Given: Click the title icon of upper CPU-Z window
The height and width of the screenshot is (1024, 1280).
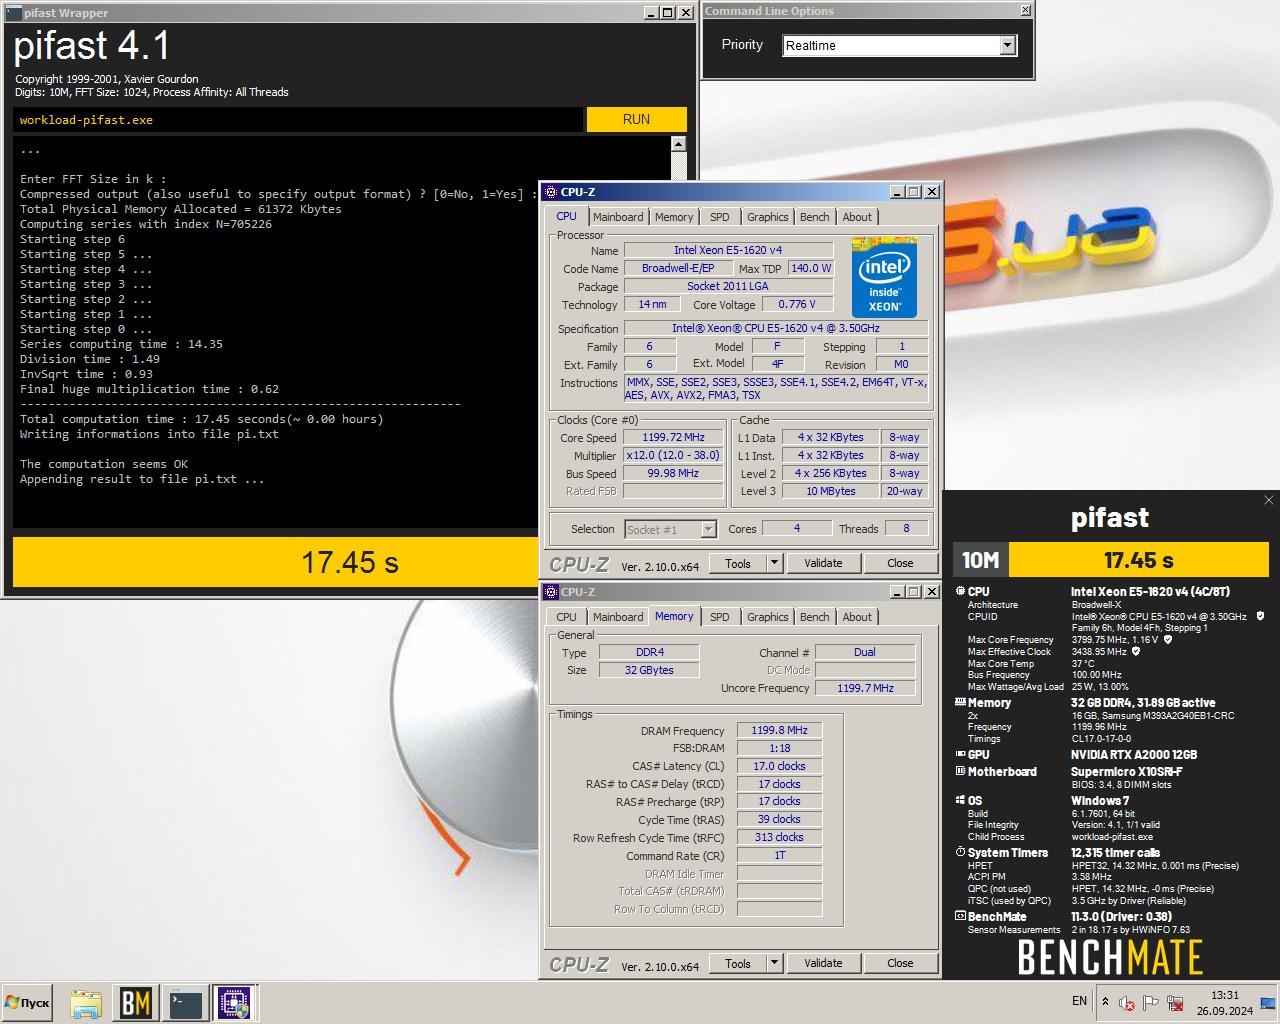Looking at the screenshot, I should tap(551, 192).
